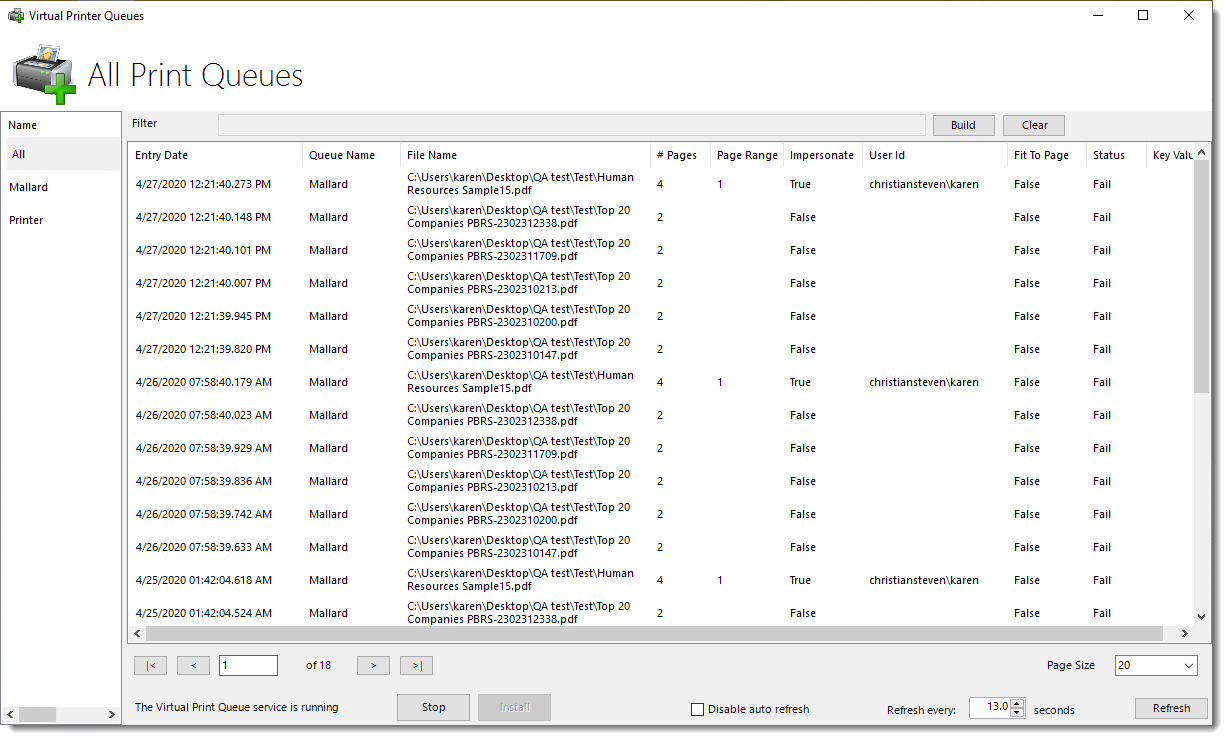
Task: Click the down arrow on the vertical scrollbar
Action: tap(1202, 617)
